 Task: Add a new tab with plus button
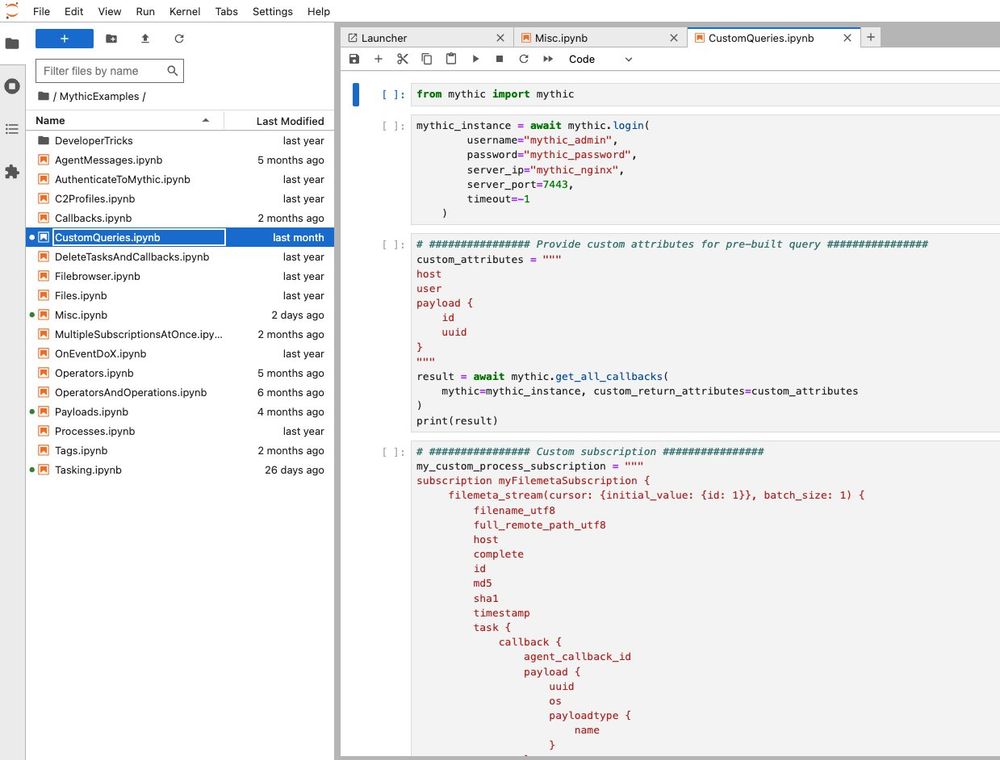pyautogui.click(x=871, y=38)
